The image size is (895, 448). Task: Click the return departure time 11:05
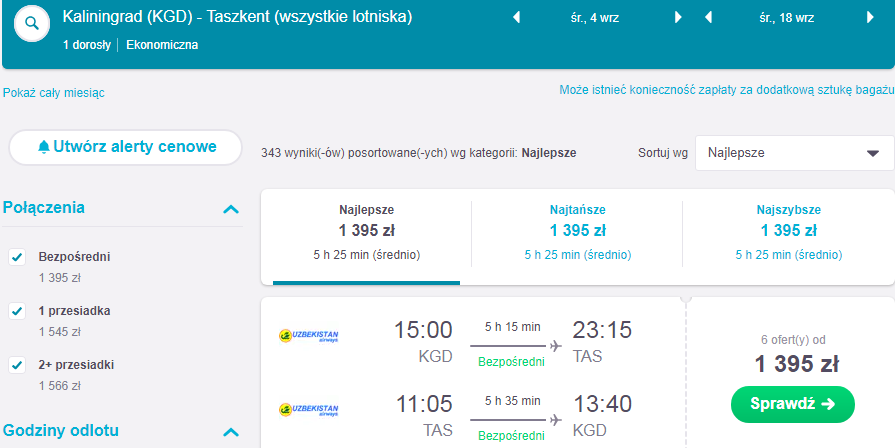click(424, 404)
